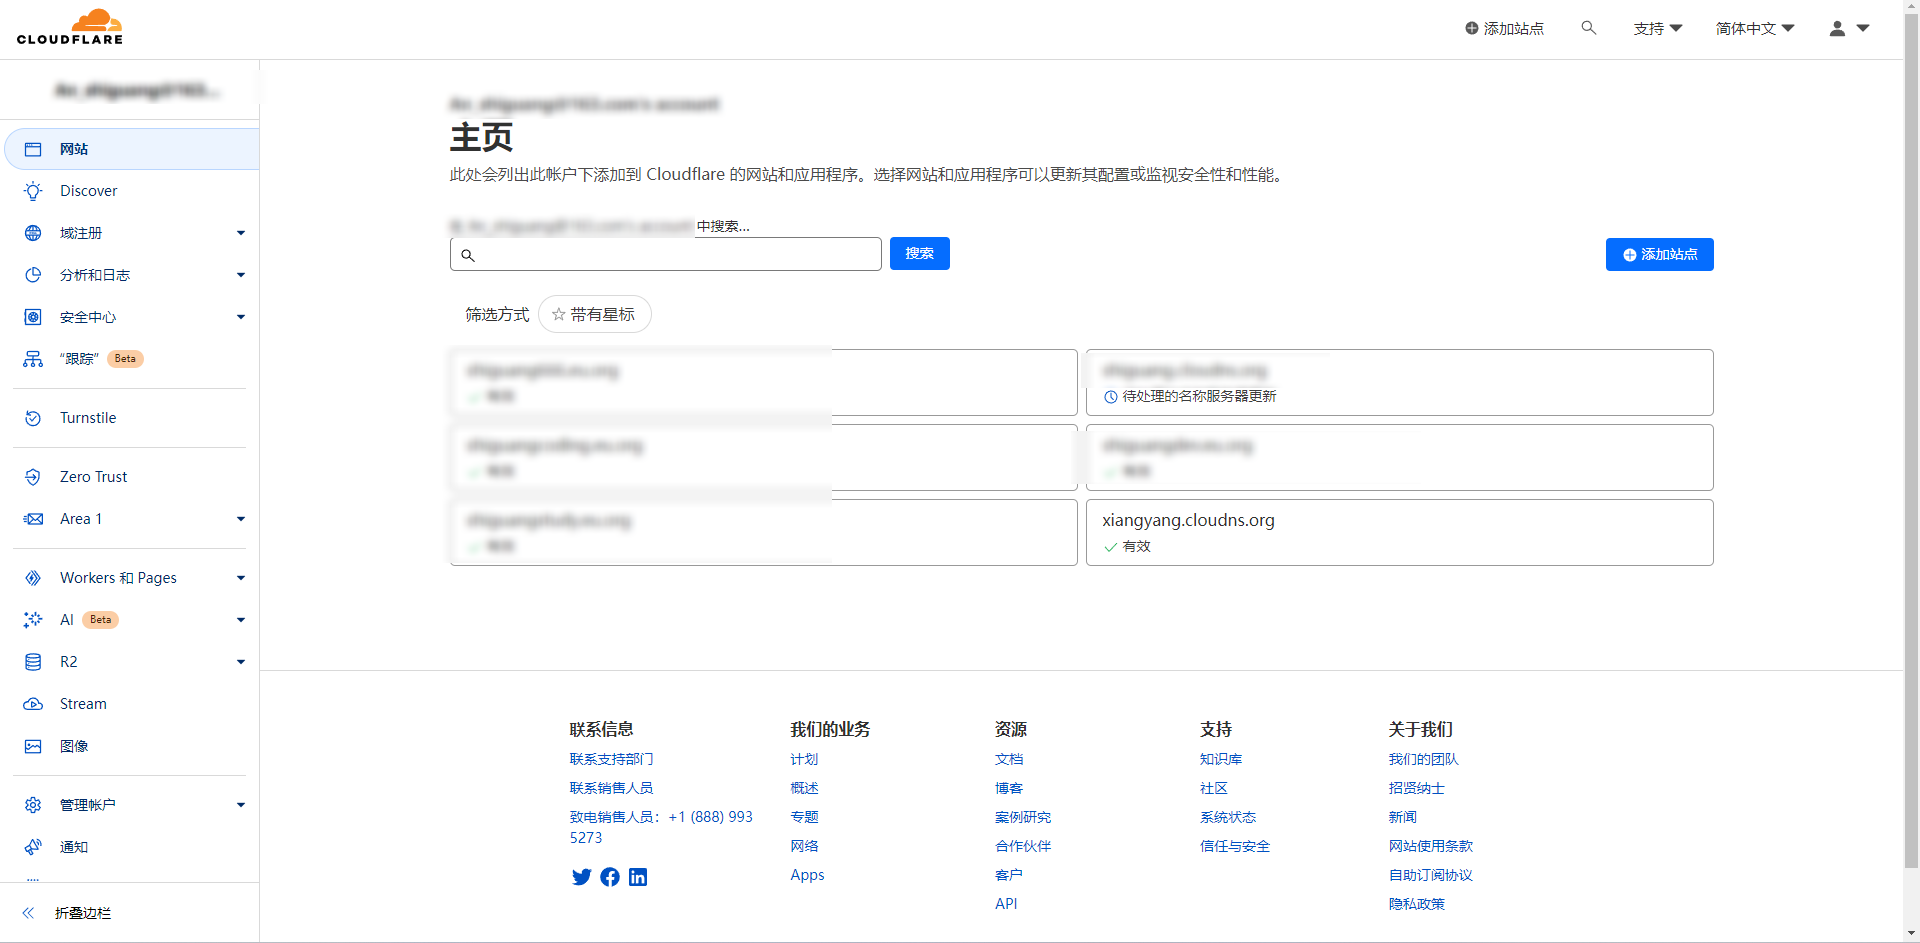Click the 信任与安全 footer link
1920x943 pixels.
coord(1235,846)
